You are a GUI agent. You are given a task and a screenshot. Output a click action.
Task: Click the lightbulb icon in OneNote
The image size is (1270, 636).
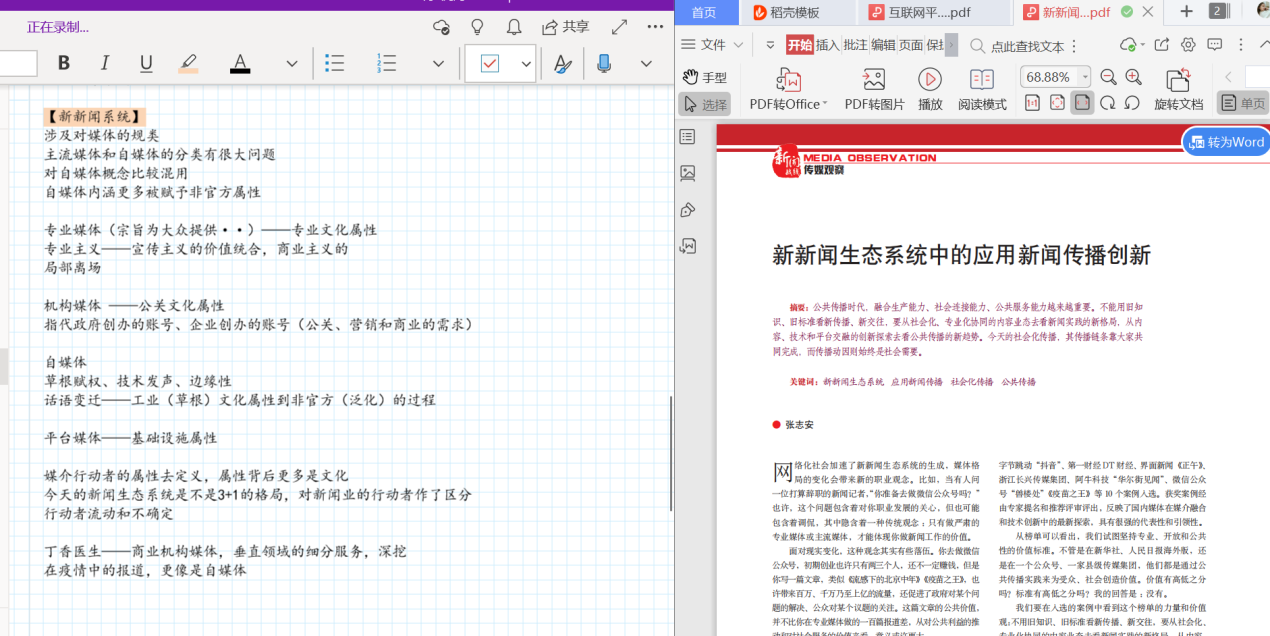[x=477, y=27]
